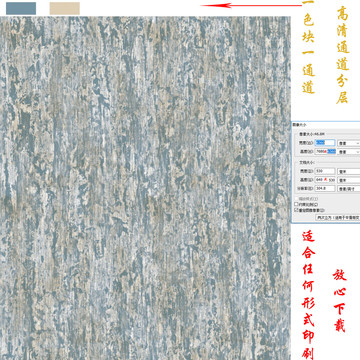The height and width of the screenshot is (360, 360).
Task: Focus the pixel width input field
Action: (x=325, y=143)
